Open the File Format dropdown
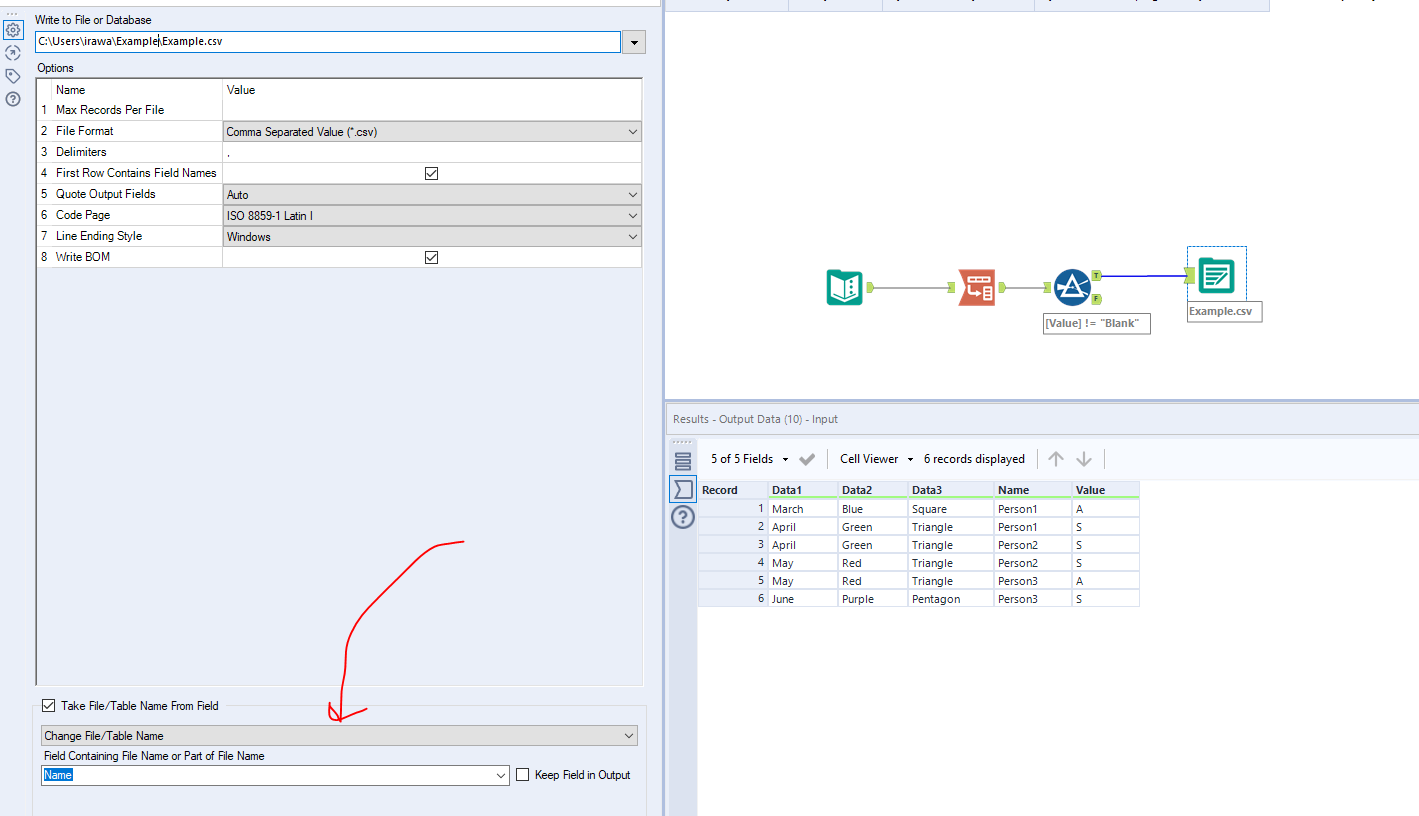The width and height of the screenshot is (1419, 816). tap(632, 131)
